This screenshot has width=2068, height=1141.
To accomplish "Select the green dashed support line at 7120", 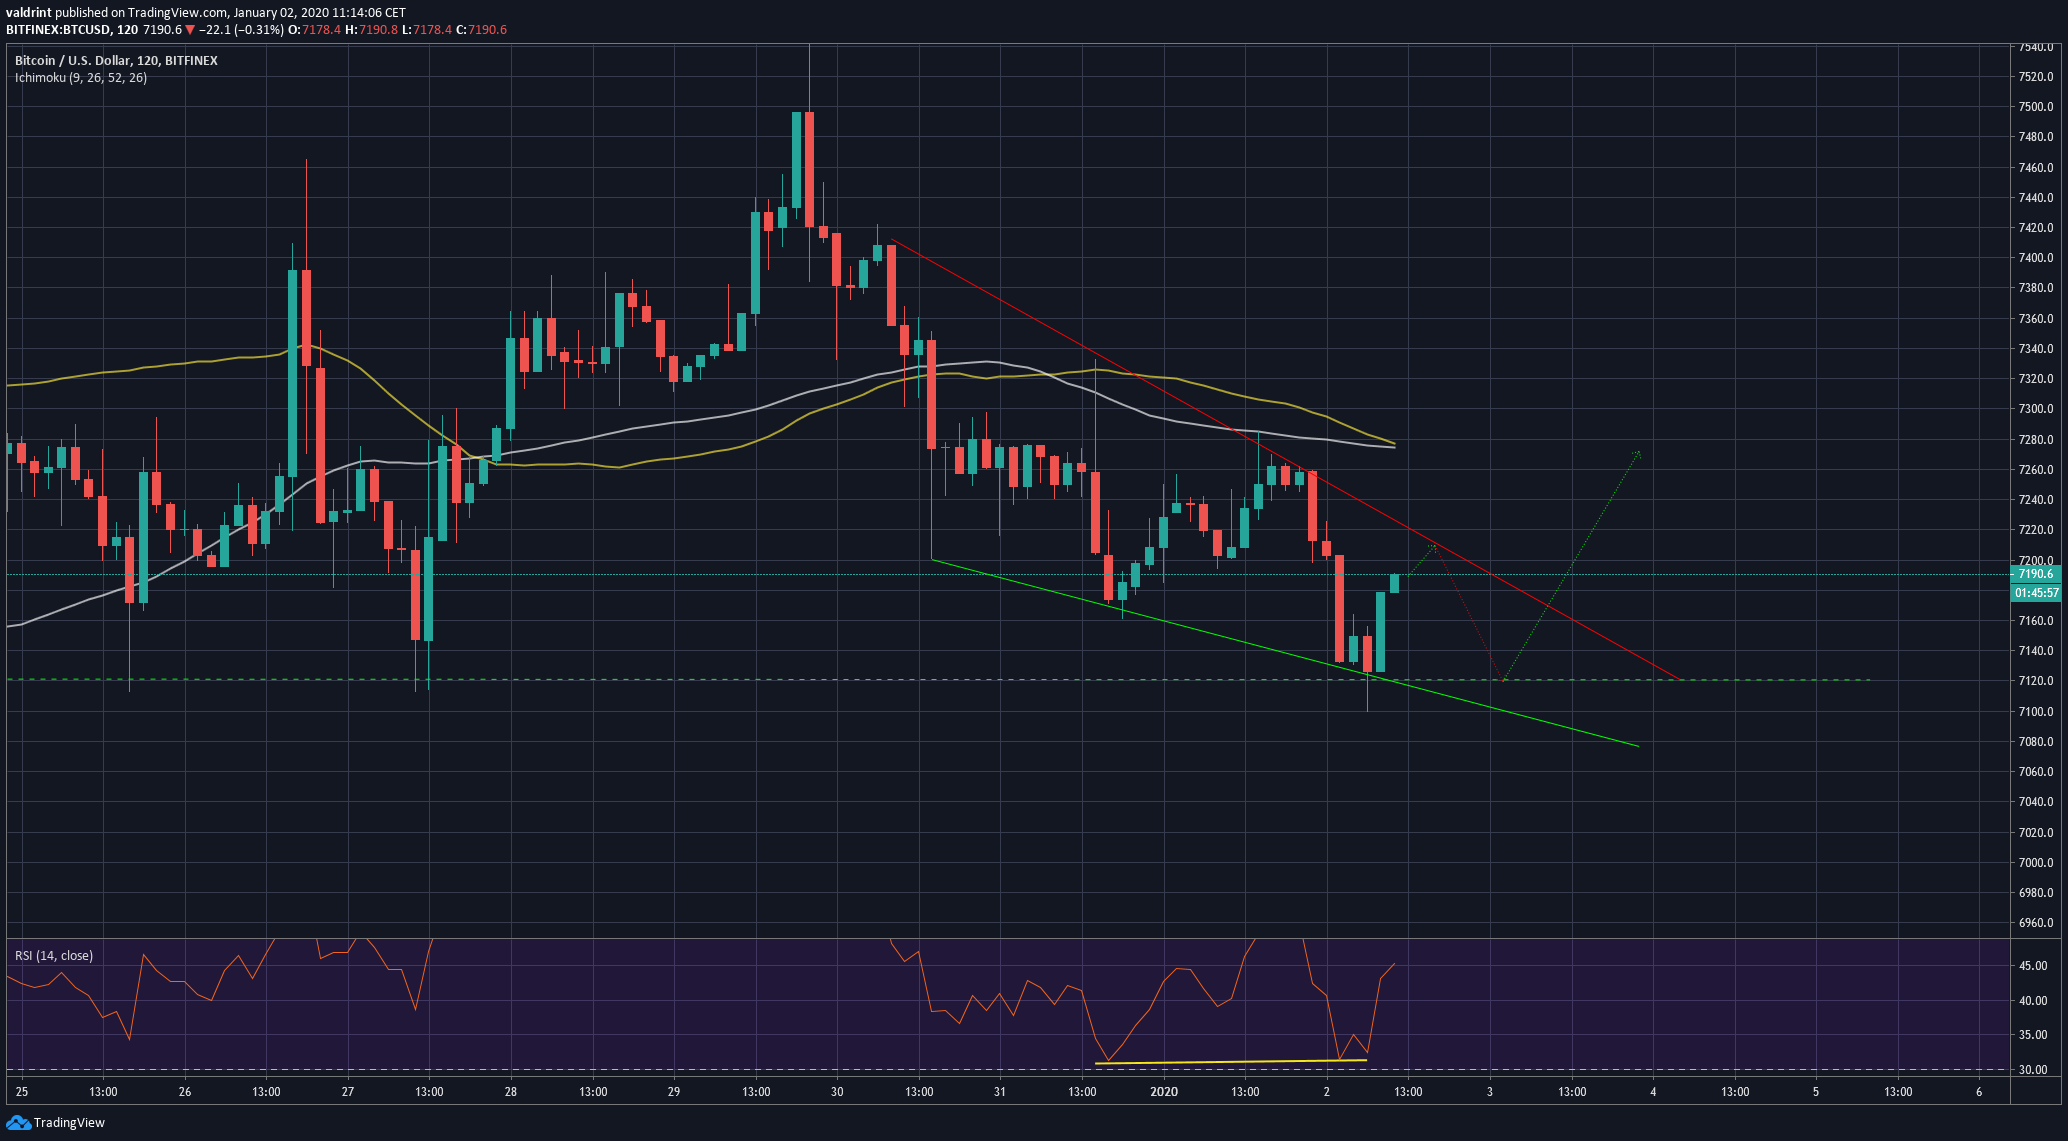I will coord(700,678).
